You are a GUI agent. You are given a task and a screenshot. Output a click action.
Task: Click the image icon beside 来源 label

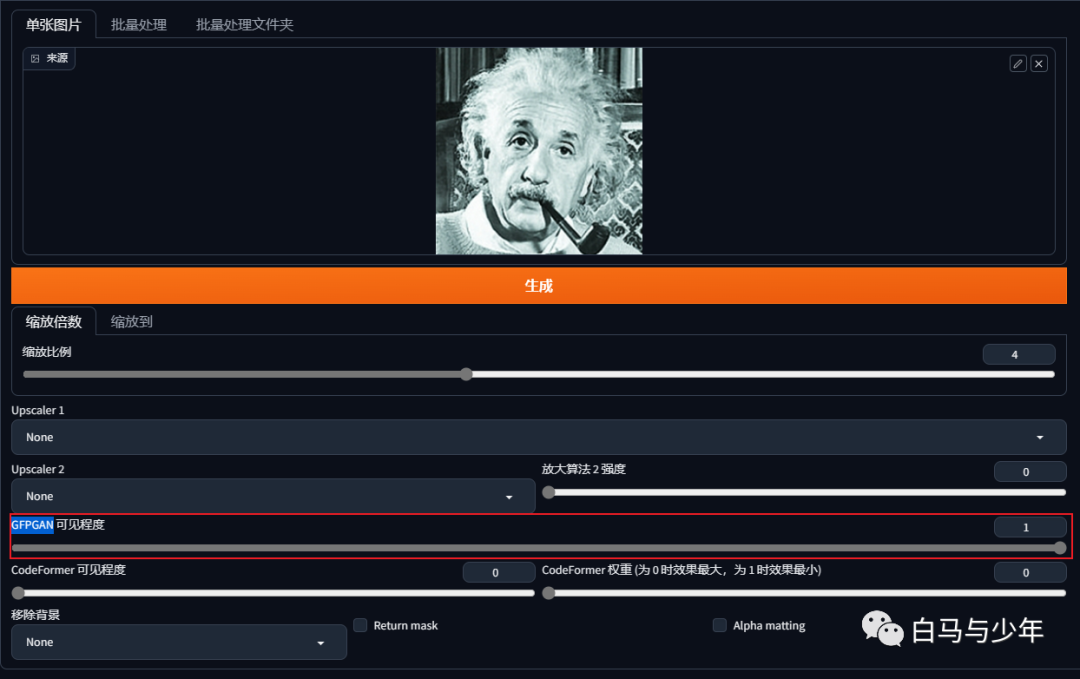(35, 59)
